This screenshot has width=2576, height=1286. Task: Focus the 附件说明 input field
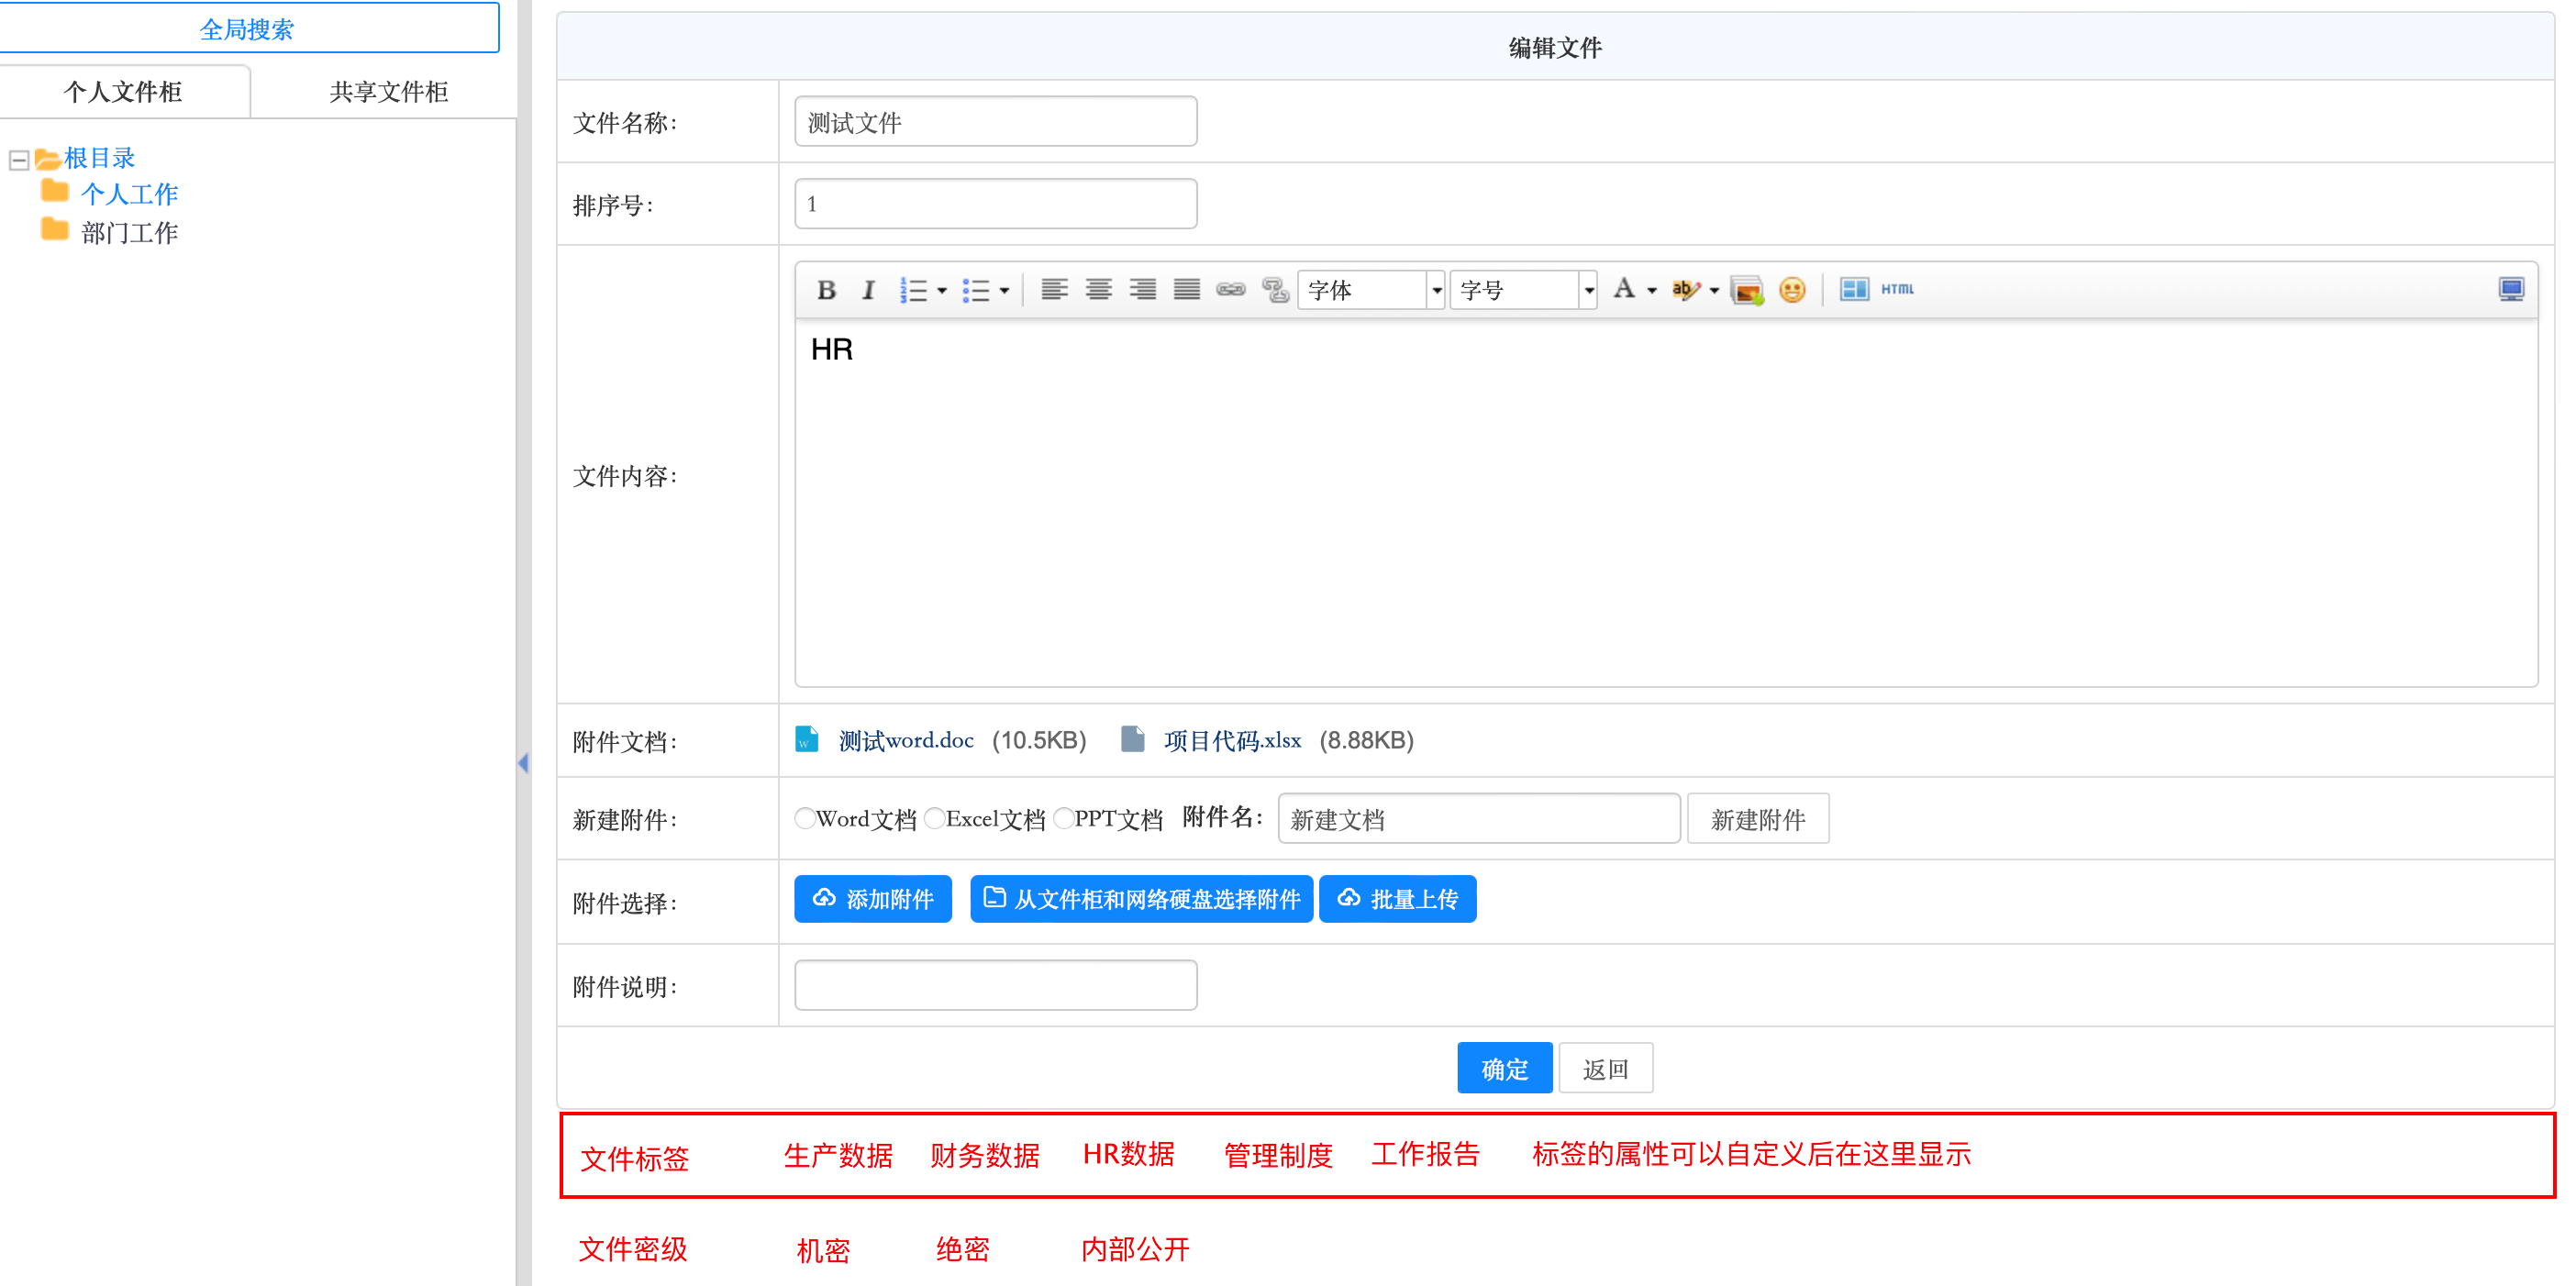tap(995, 985)
